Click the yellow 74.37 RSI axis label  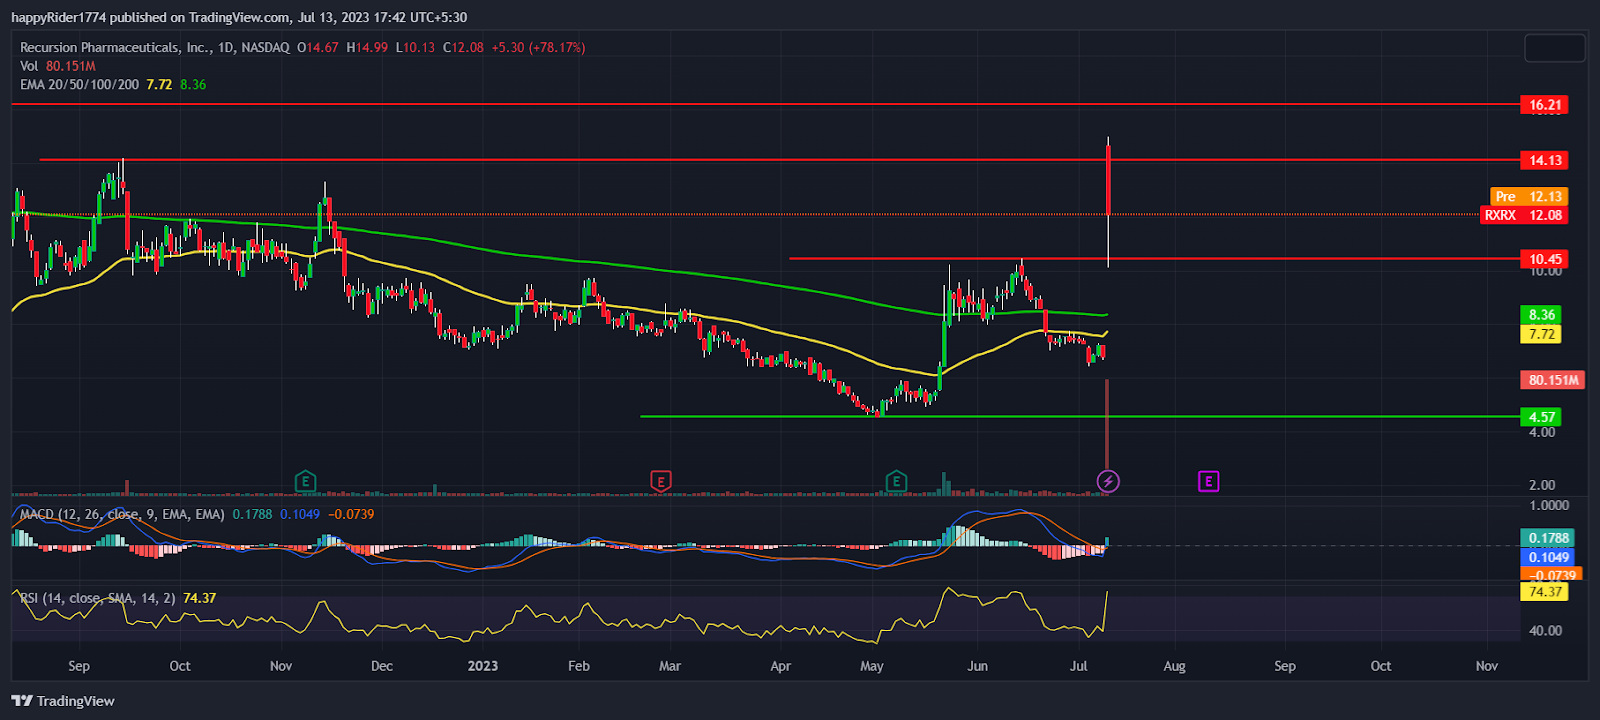pyautogui.click(x=1544, y=592)
